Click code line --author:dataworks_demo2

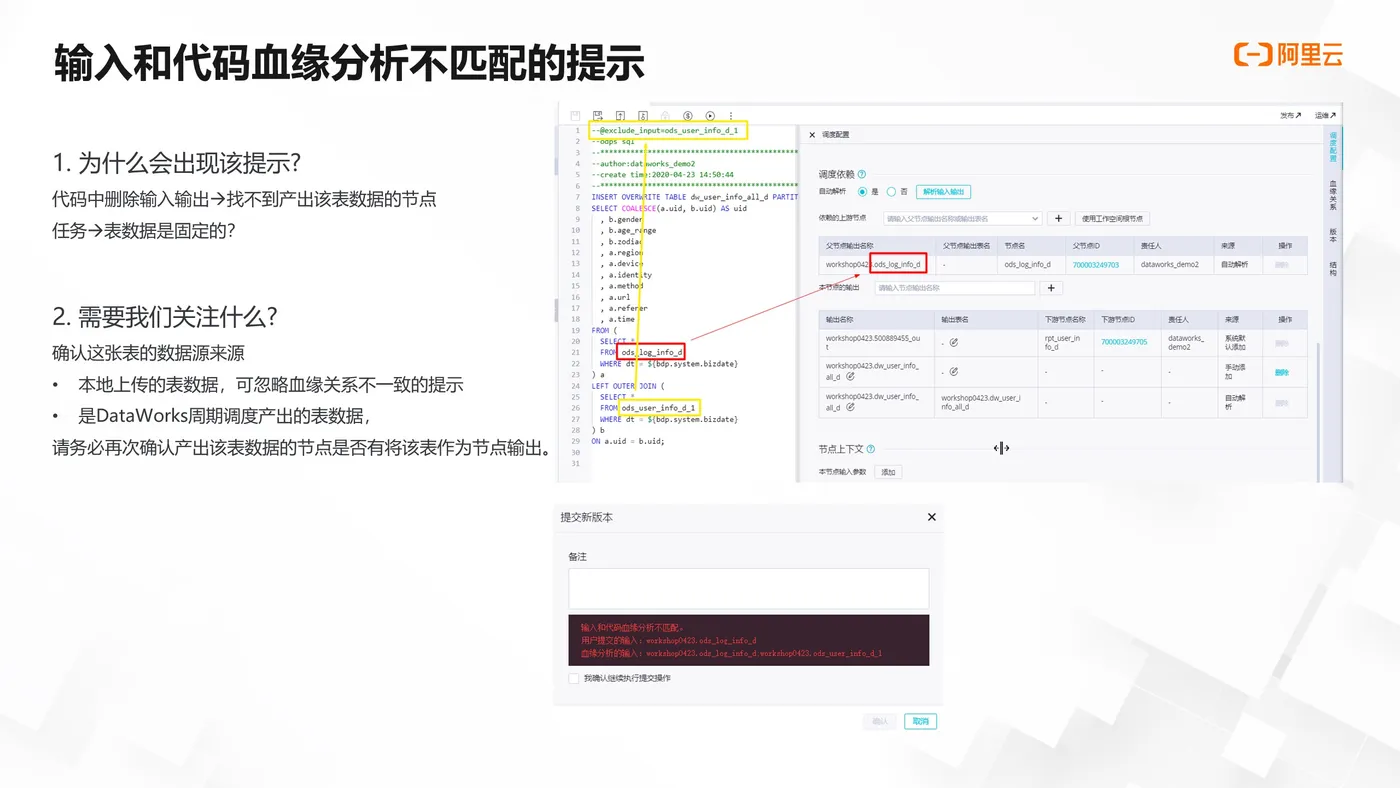pyautogui.click(x=643, y=164)
